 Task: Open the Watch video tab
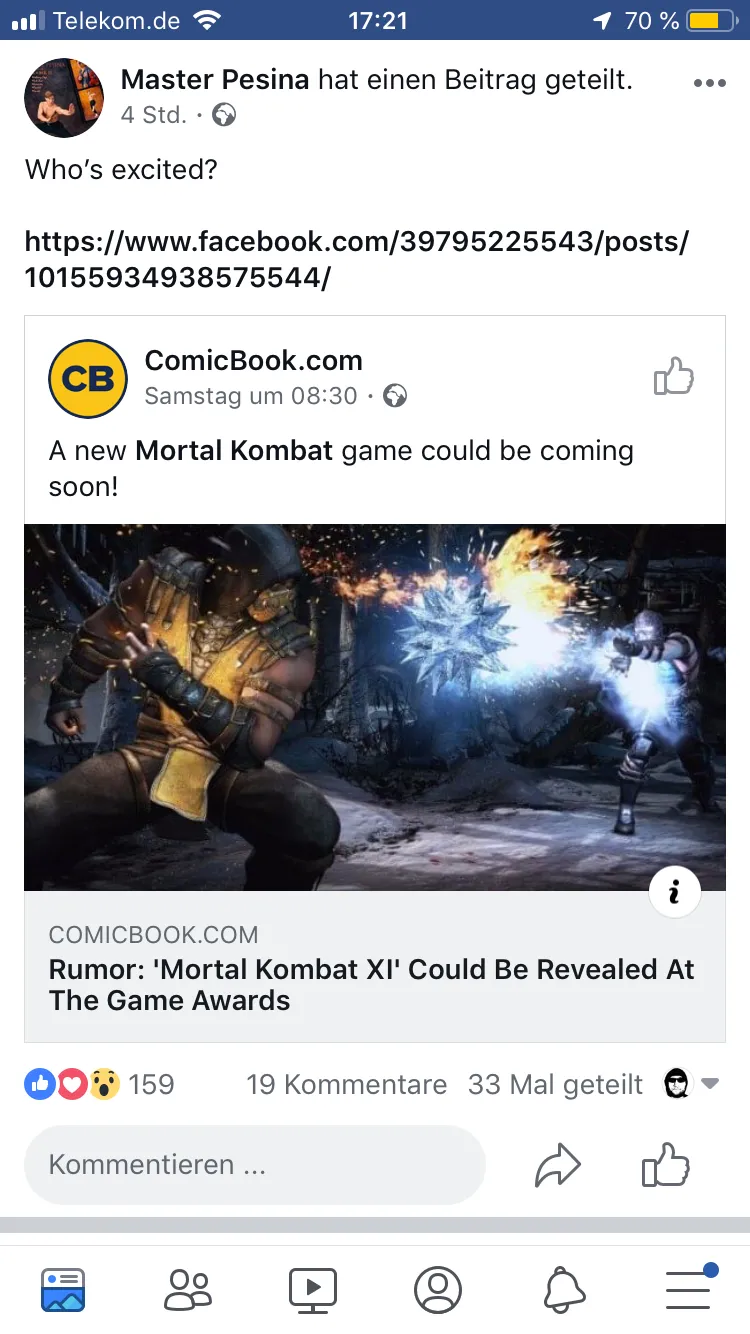(313, 1289)
